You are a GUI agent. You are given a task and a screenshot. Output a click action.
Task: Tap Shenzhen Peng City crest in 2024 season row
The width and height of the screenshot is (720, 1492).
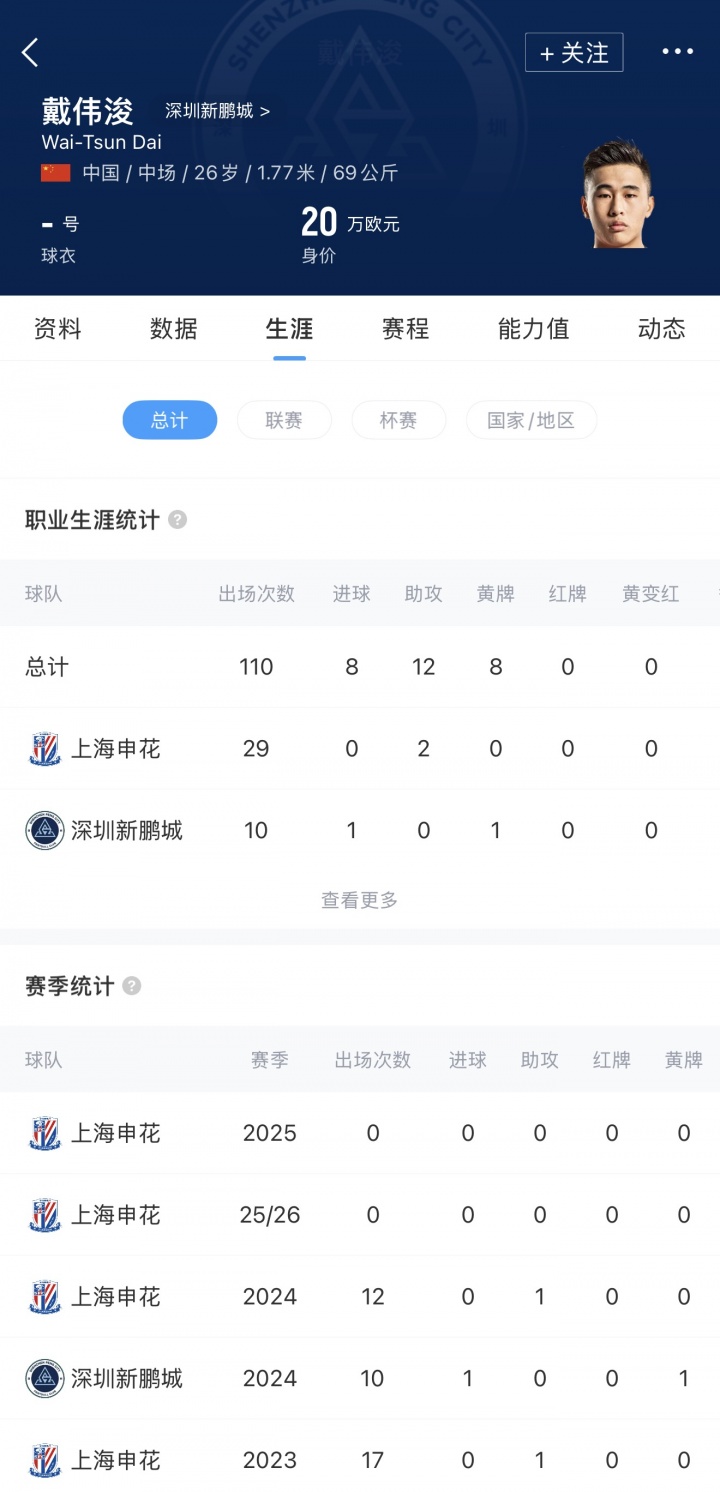[x=45, y=1379]
